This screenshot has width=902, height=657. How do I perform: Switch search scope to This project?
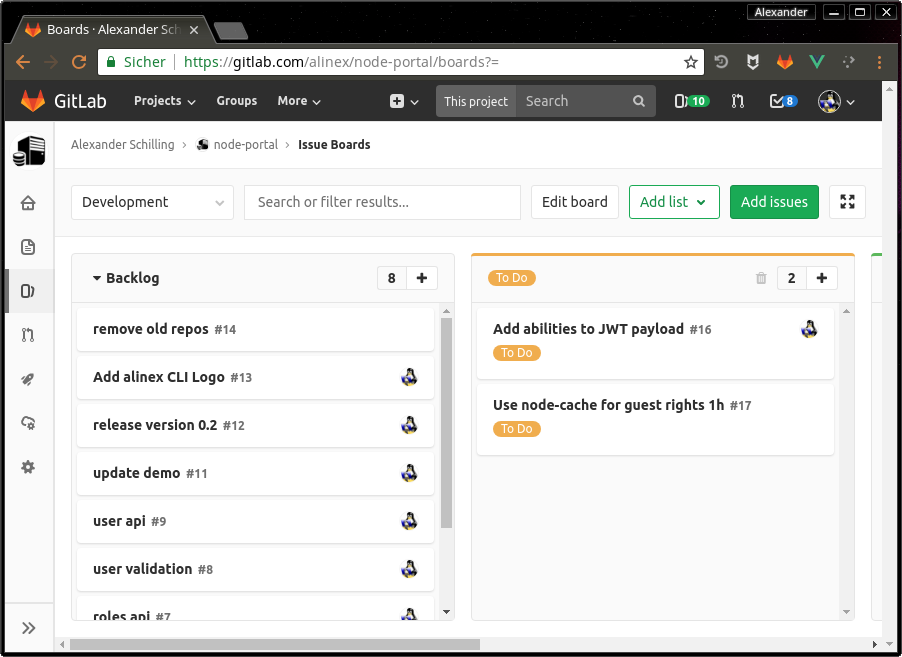476,101
